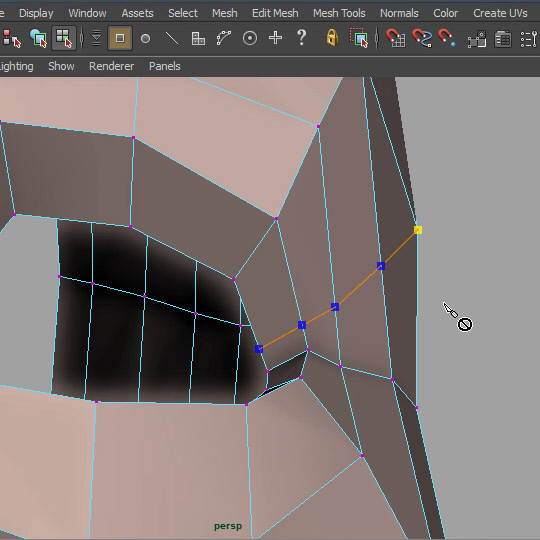Enable snap to grids magnet
The width and height of the screenshot is (540, 540).
tap(395, 38)
